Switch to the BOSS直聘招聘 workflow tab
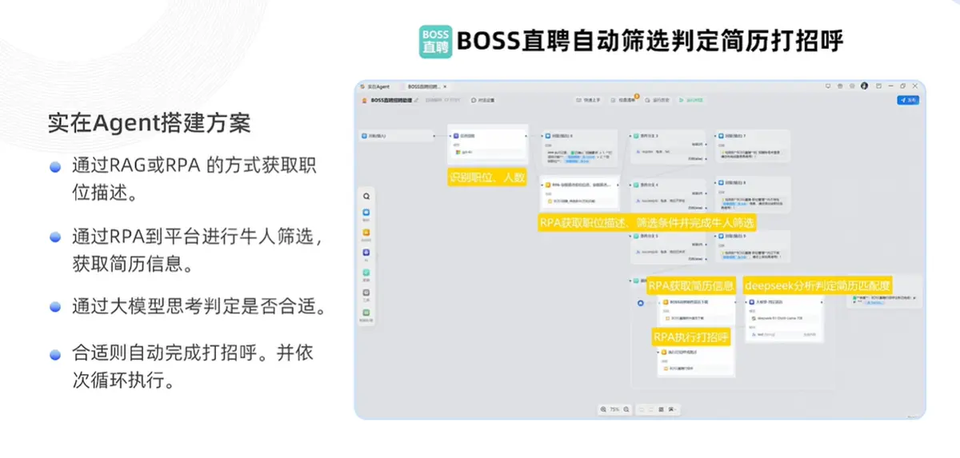This screenshot has width=960, height=458. point(424,86)
